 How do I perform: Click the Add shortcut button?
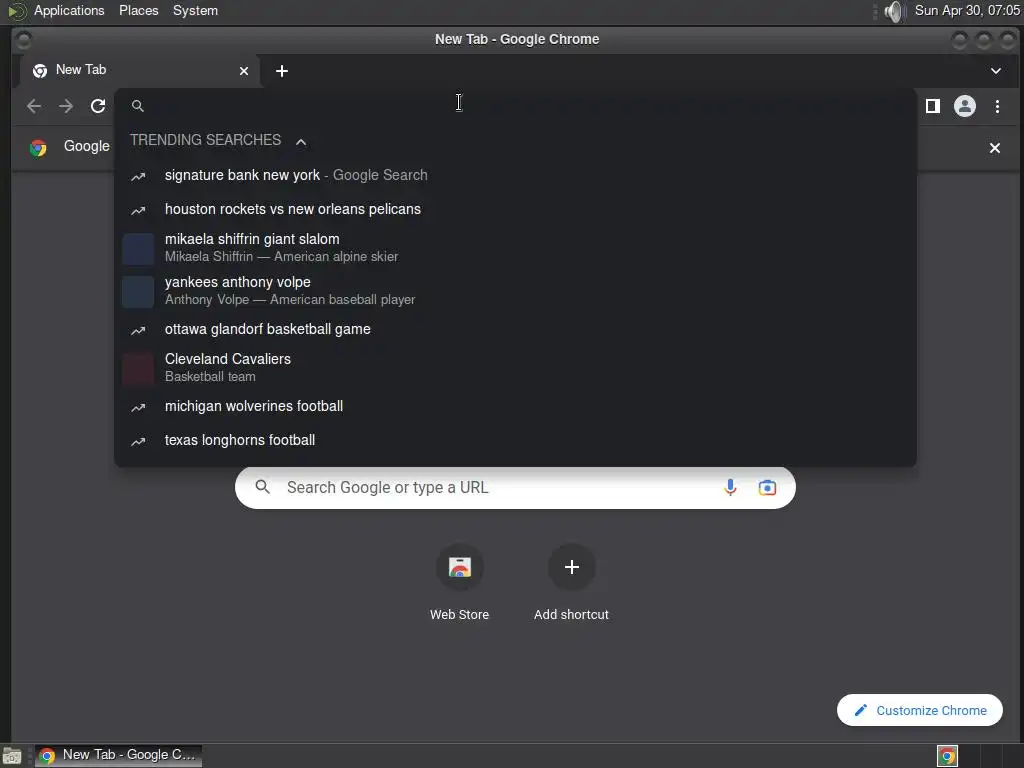(x=571, y=582)
